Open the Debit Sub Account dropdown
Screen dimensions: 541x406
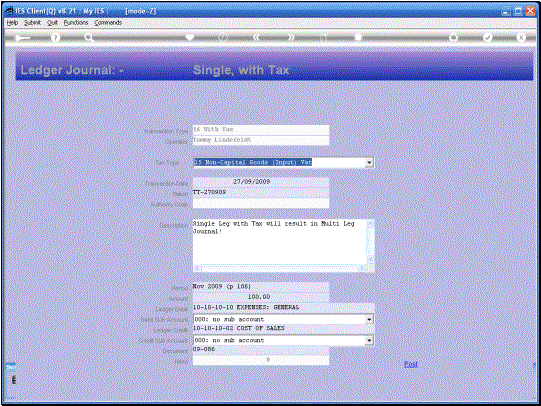point(370,319)
